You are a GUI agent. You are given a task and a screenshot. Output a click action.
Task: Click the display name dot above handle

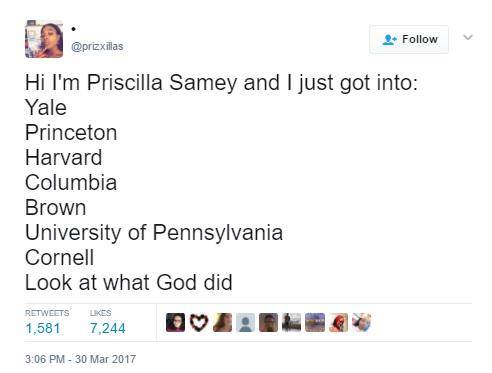74,29
